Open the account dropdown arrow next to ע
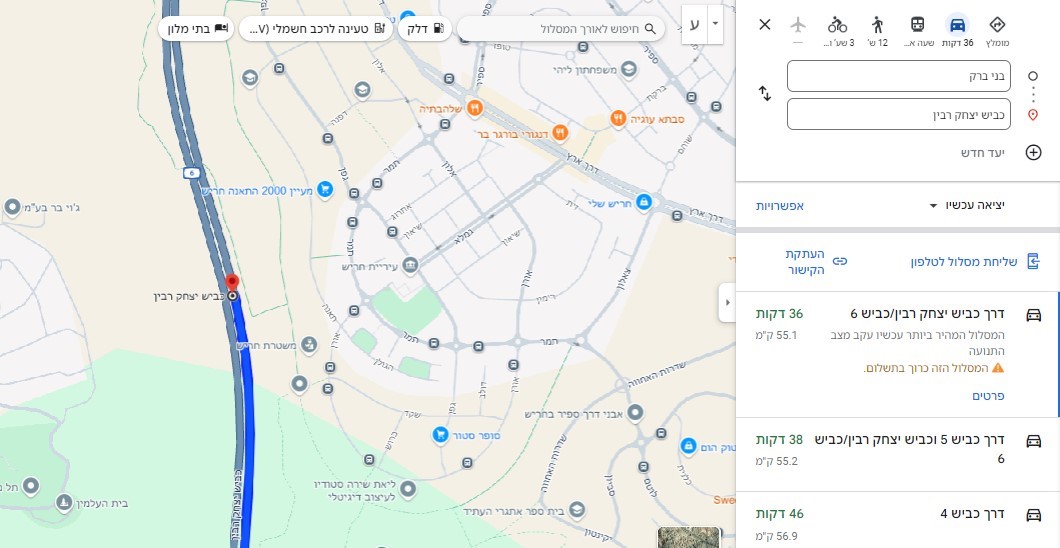 point(715,24)
